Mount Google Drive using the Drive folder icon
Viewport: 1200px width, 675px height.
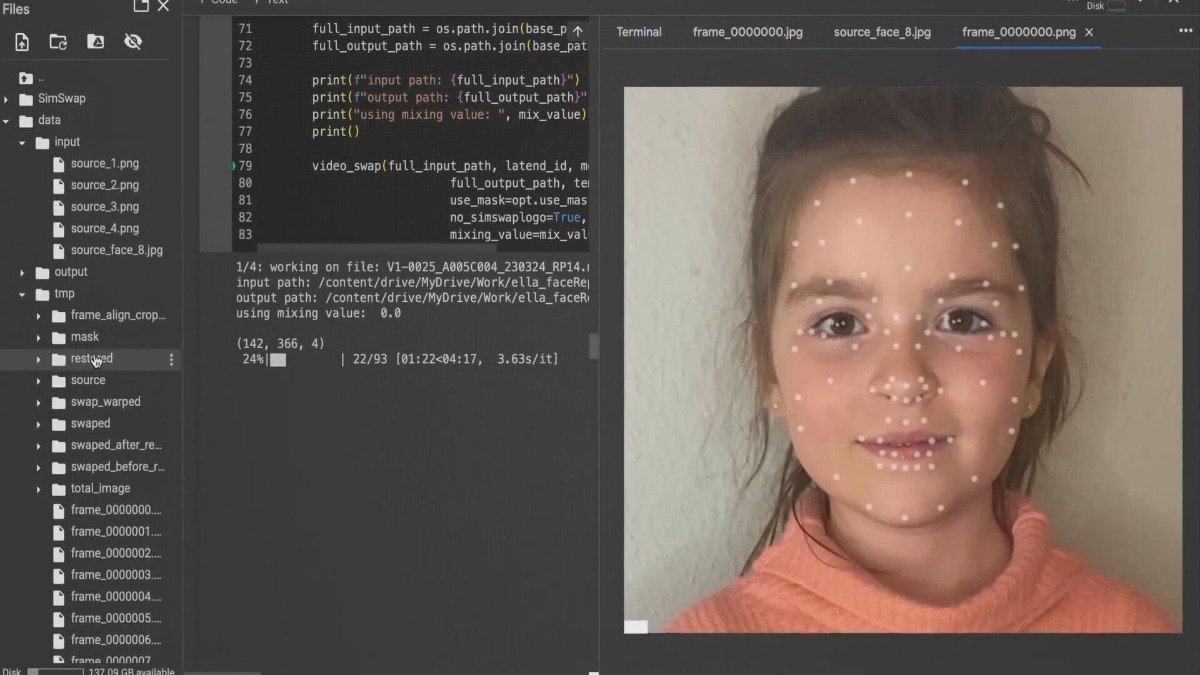point(96,42)
